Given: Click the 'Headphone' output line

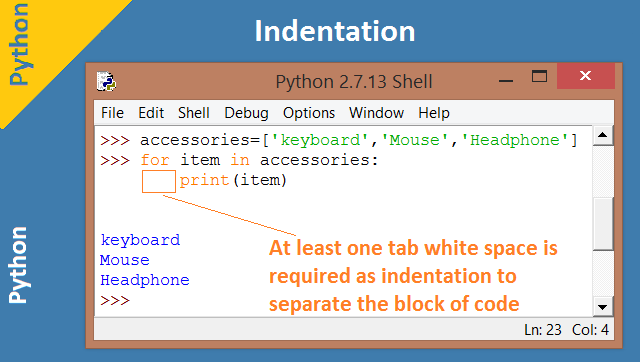Looking at the screenshot, I should (x=145, y=280).
